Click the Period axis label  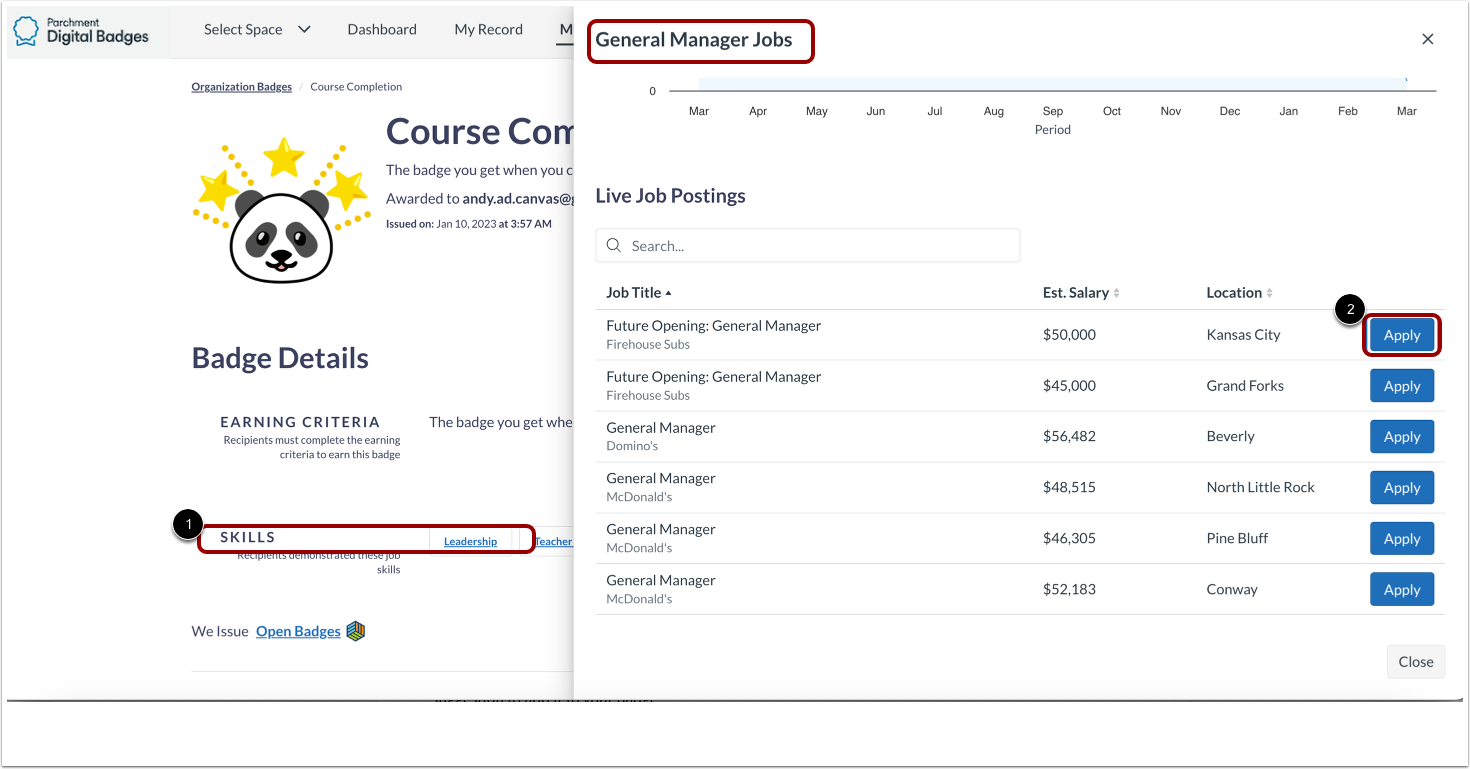[x=1053, y=130]
